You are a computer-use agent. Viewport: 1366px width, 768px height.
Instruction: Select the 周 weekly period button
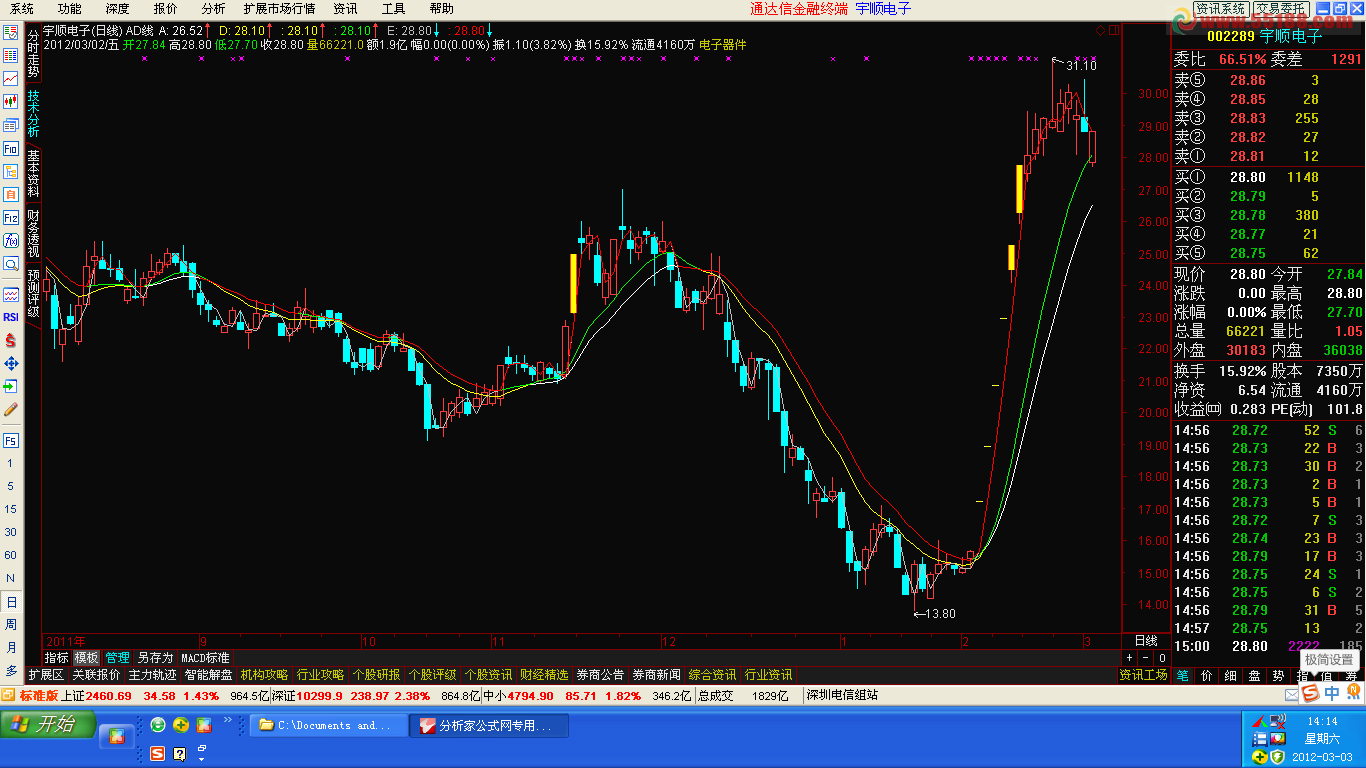tap(11, 625)
